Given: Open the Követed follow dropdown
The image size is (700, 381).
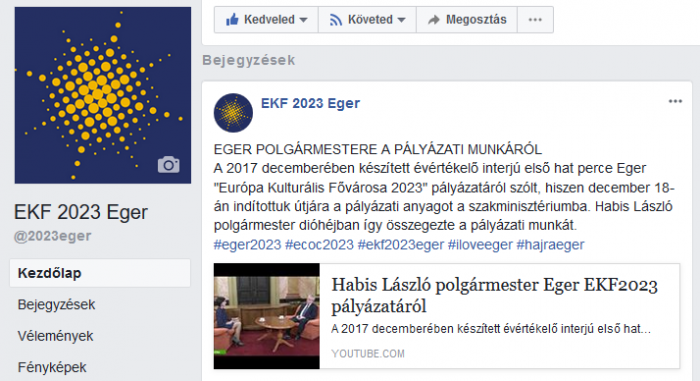Looking at the screenshot, I should coord(367,20).
